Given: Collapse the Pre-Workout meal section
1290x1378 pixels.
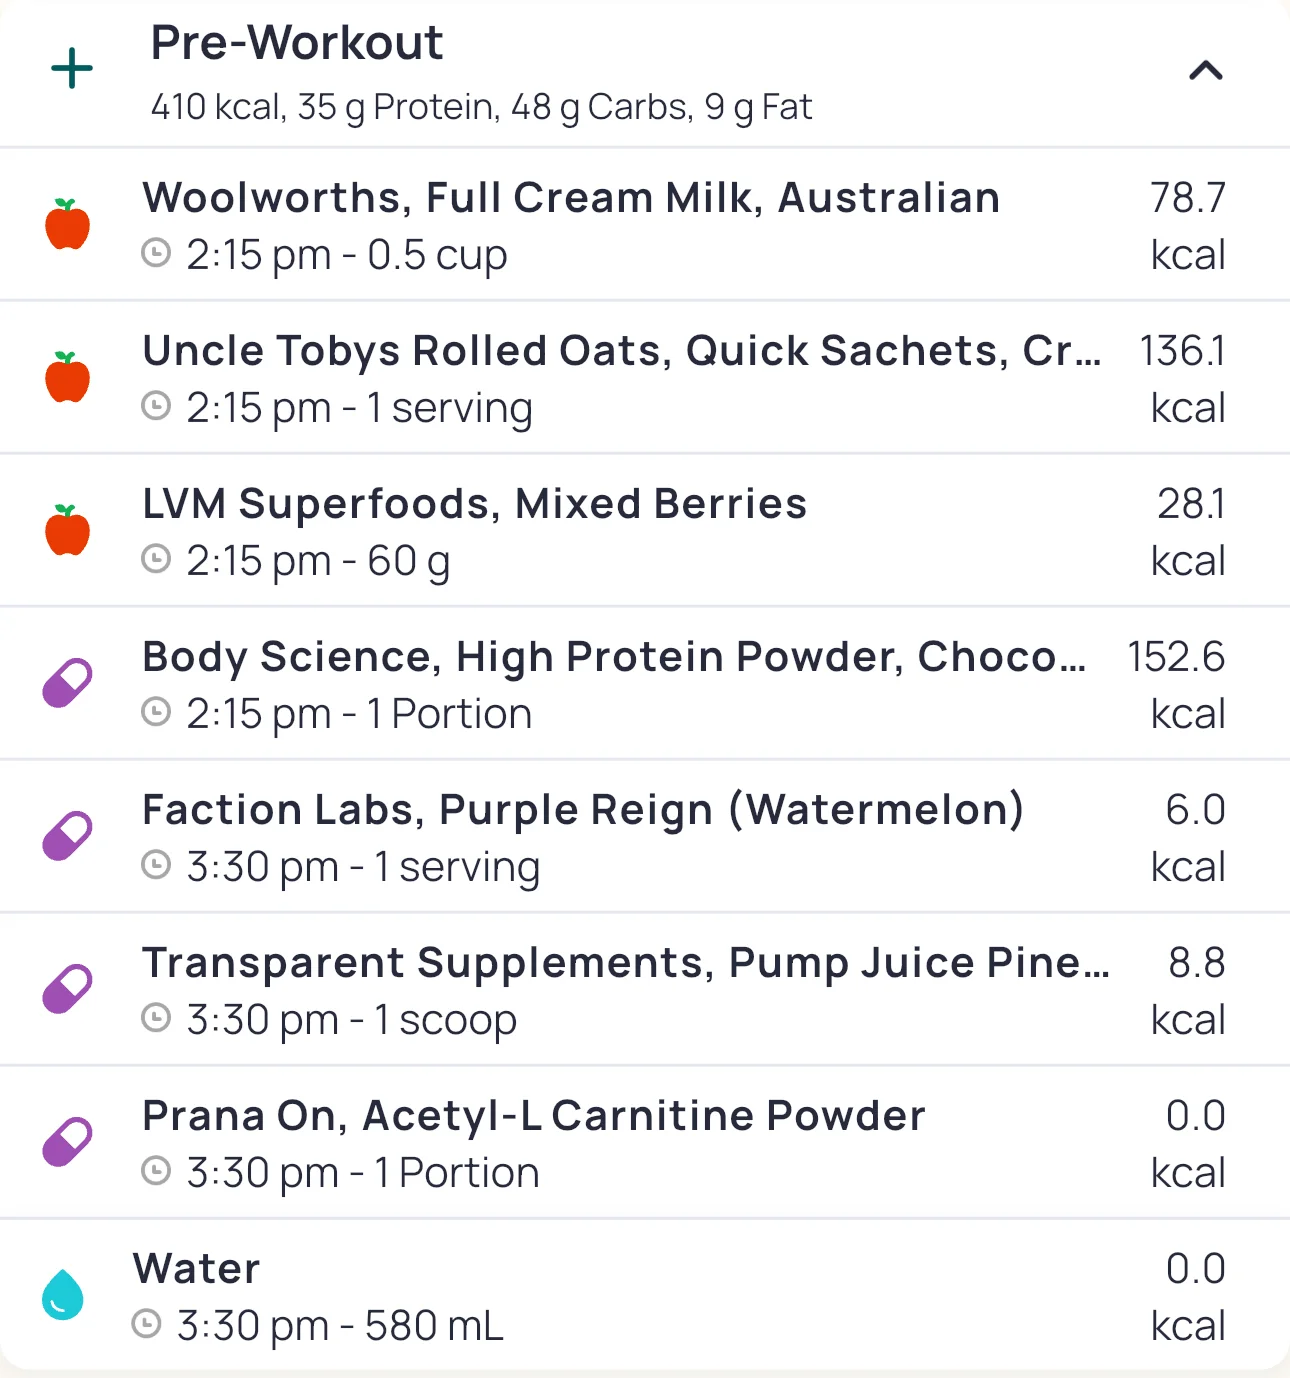Looking at the screenshot, I should coord(1205,70).
